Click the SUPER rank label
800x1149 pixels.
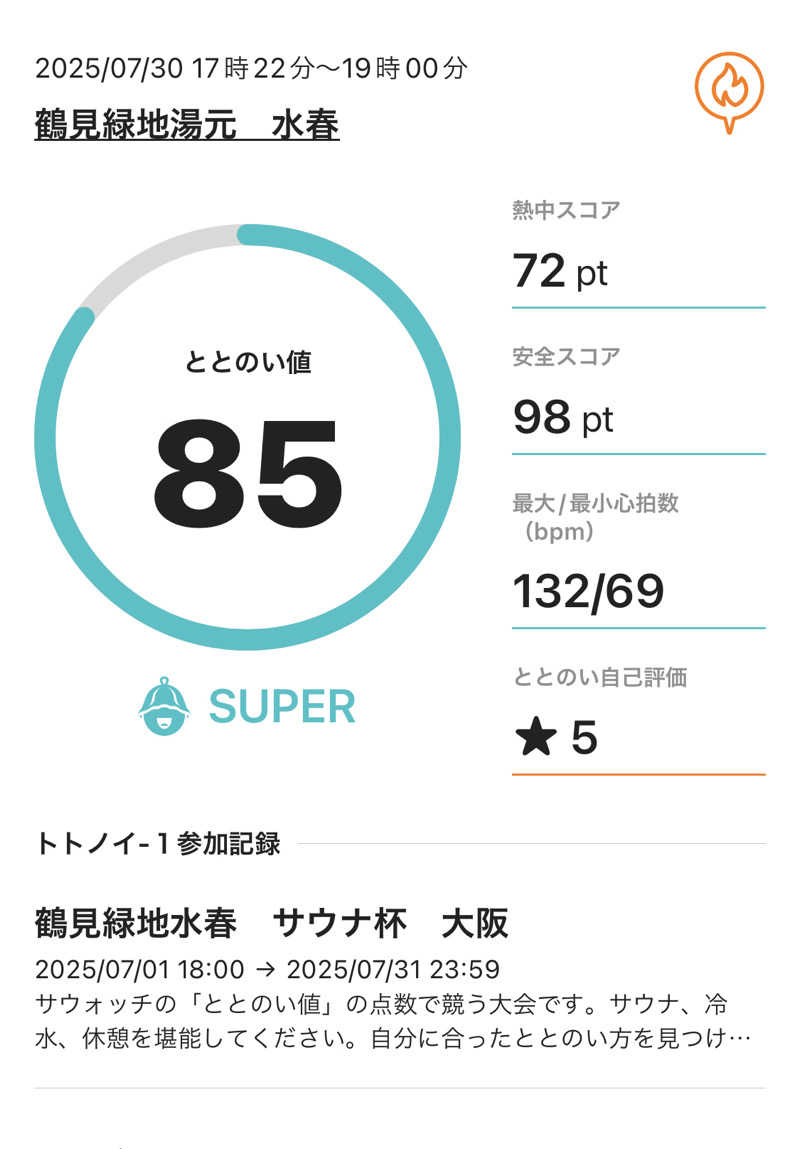282,707
